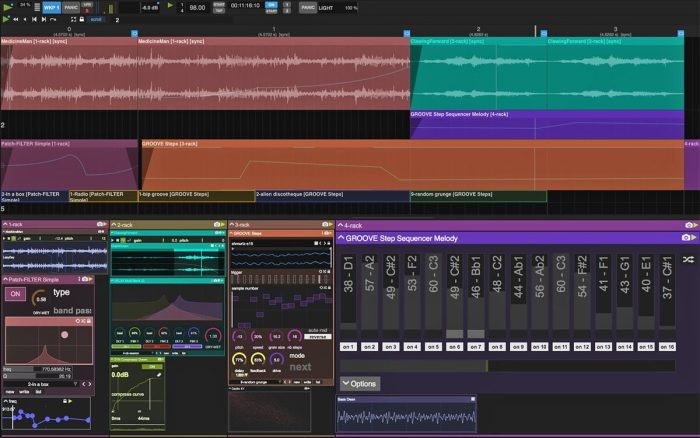
Task: Click the skip-to-start transport button
Action: [x=34, y=20]
